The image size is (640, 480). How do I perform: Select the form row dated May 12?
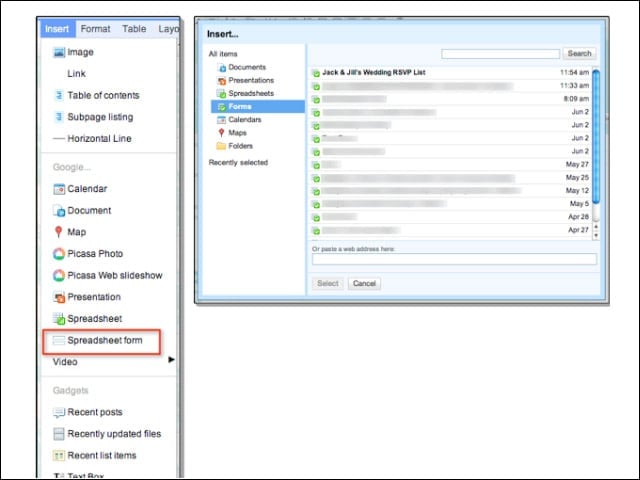pyautogui.click(x=451, y=191)
